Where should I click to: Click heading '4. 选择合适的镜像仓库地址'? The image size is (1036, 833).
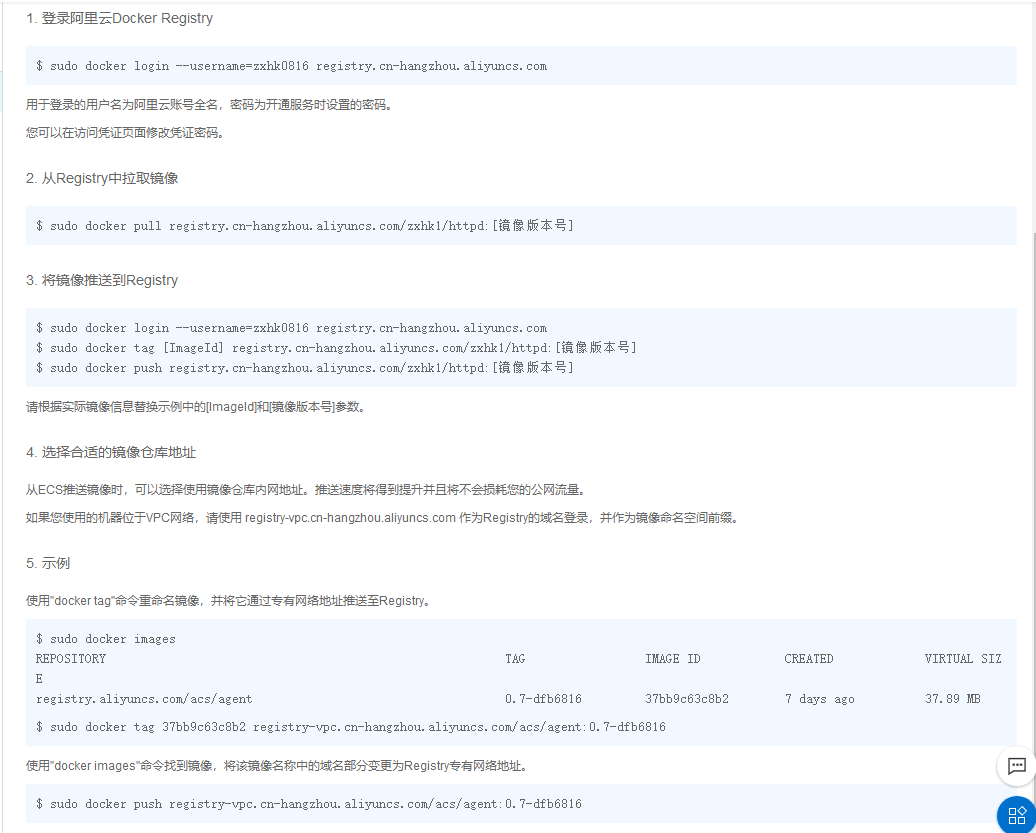111,453
